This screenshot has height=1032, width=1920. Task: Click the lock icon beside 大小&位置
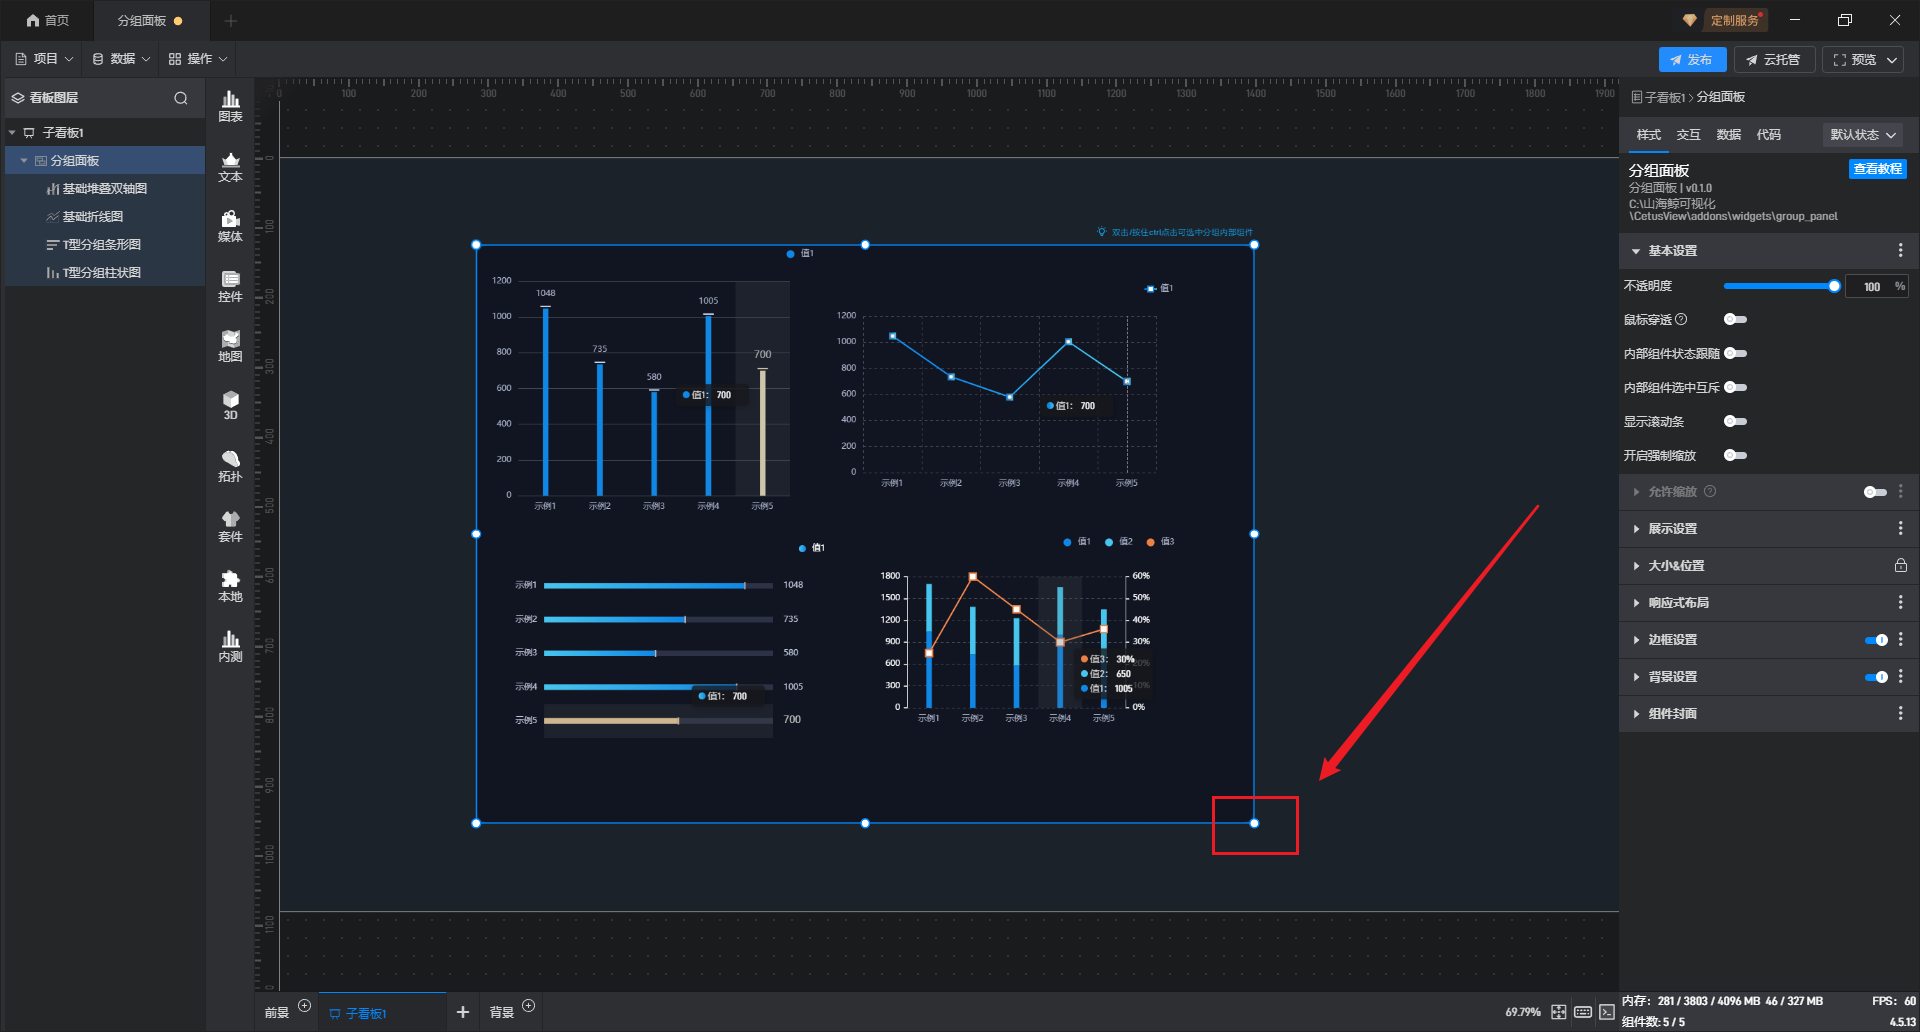[1900, 566]
